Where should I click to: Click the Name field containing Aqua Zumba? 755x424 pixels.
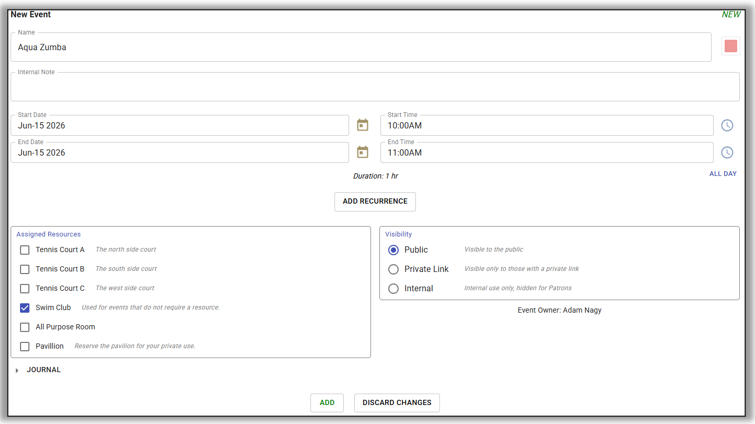click(x=360, y=47)
